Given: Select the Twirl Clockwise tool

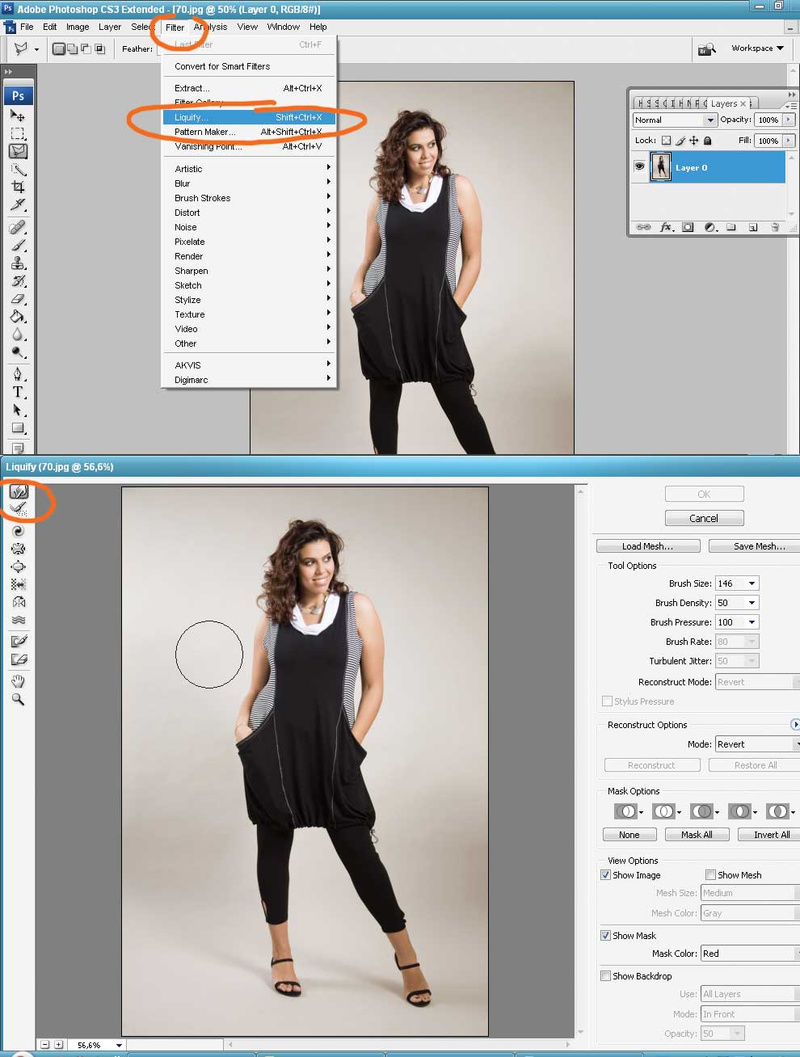Looking at the screenshot, I should point(18,531).
